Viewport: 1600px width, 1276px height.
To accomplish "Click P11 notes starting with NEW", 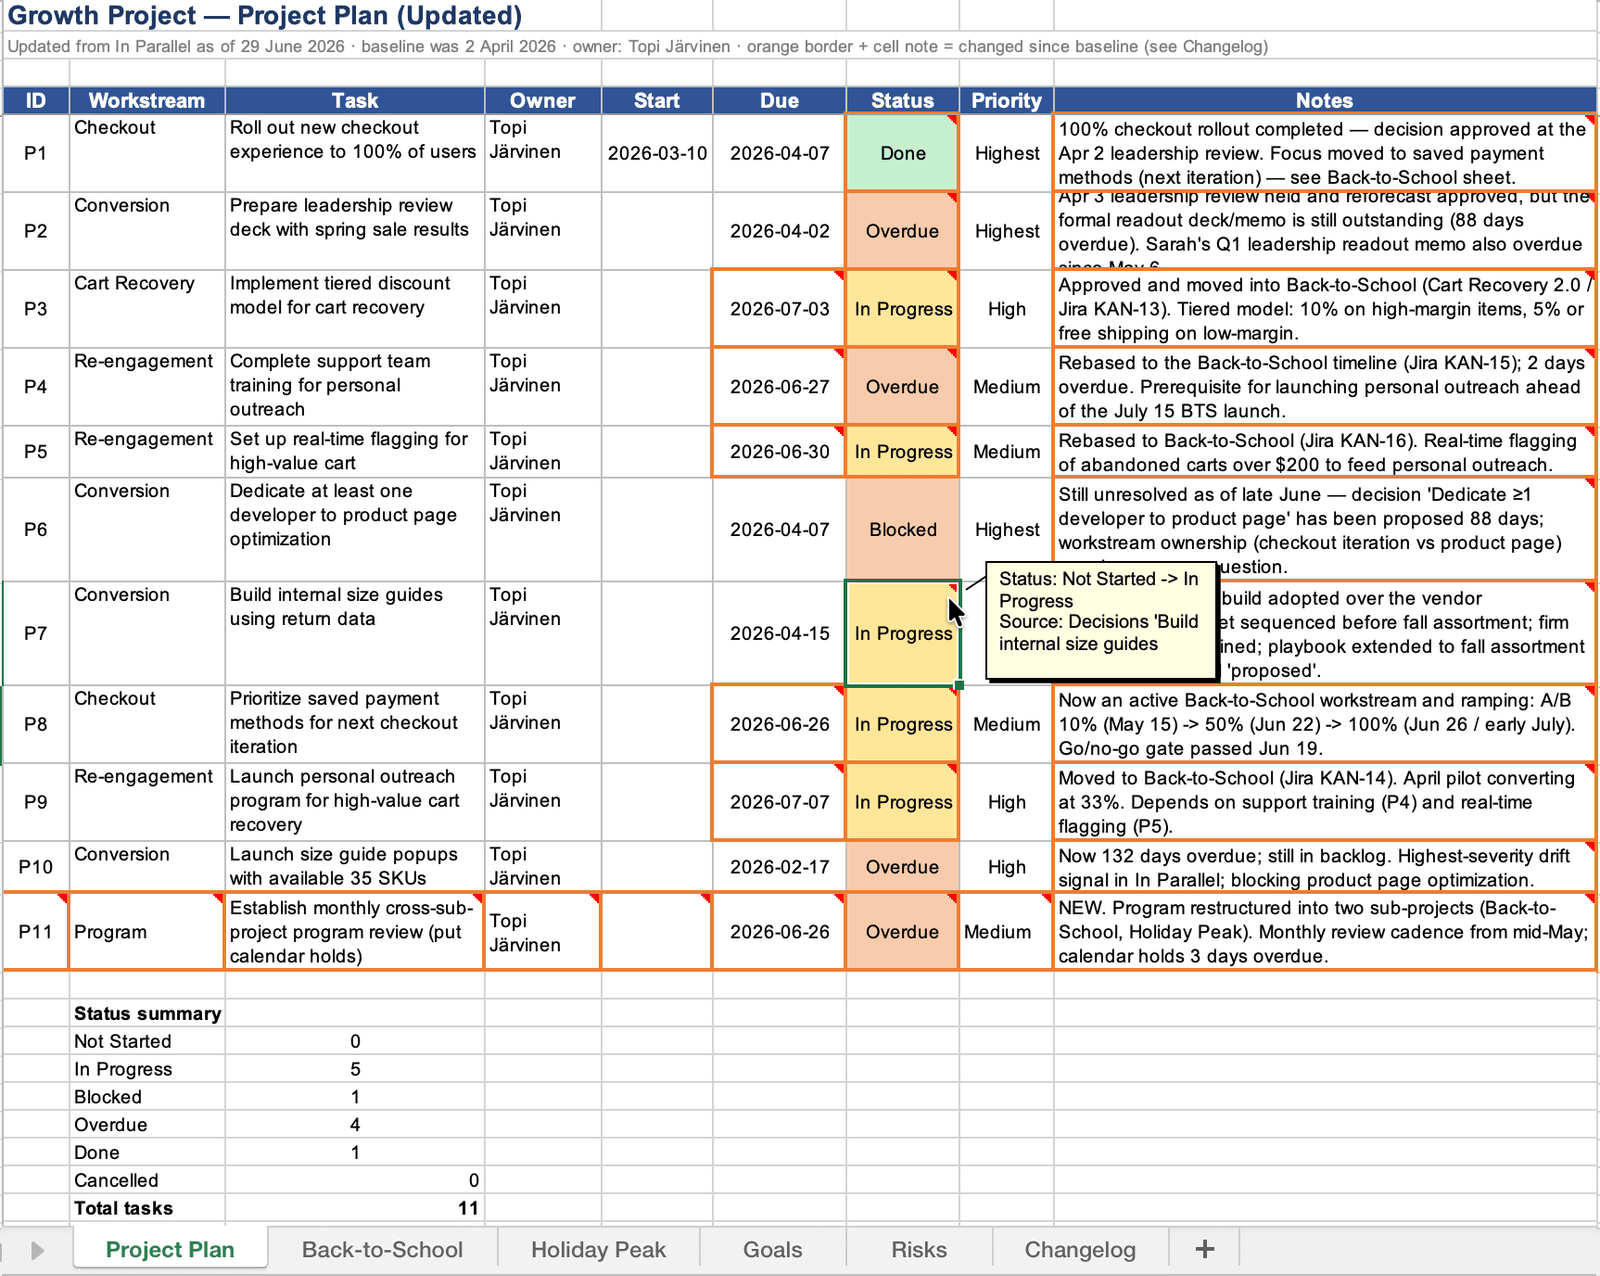I will pos(1324,932).
